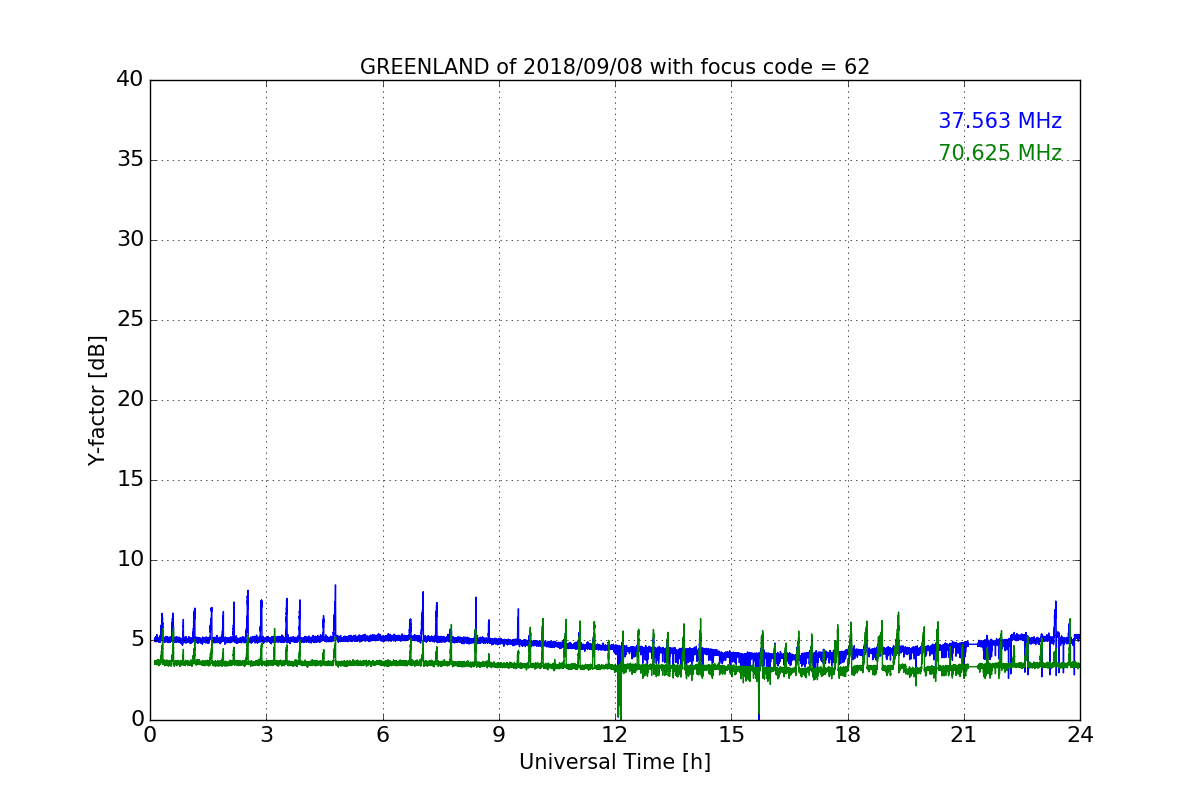Click the y-axis tick label 40

click(130, 79)
